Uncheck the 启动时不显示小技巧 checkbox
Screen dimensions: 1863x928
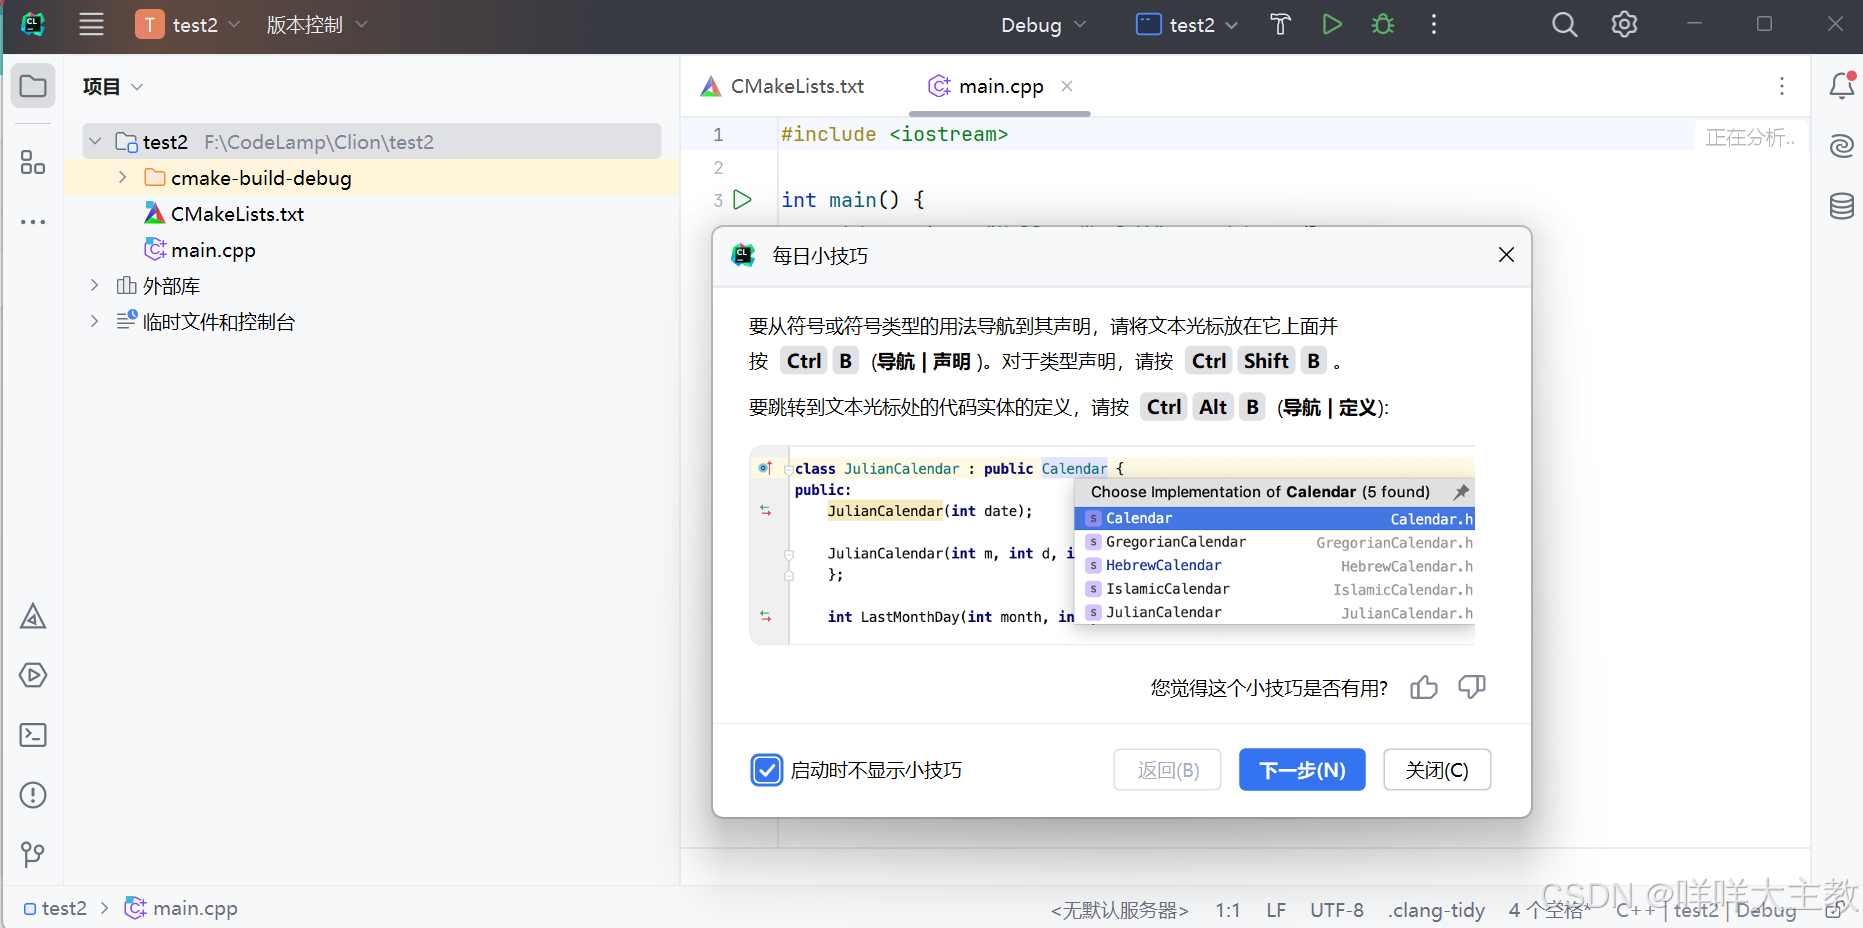(767, 770)
